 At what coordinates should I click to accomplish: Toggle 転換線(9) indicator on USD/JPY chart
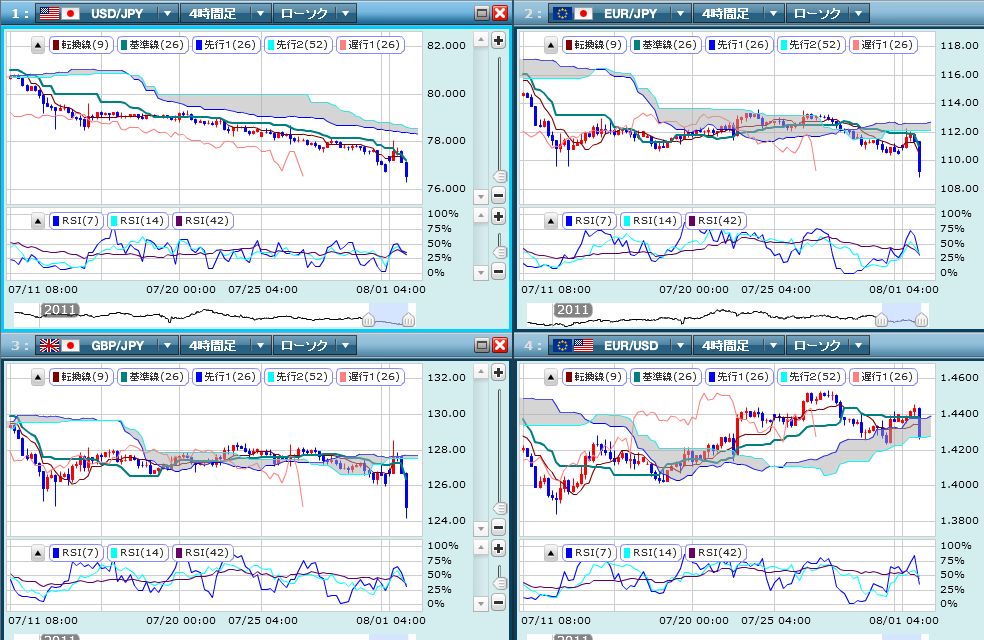81,45
